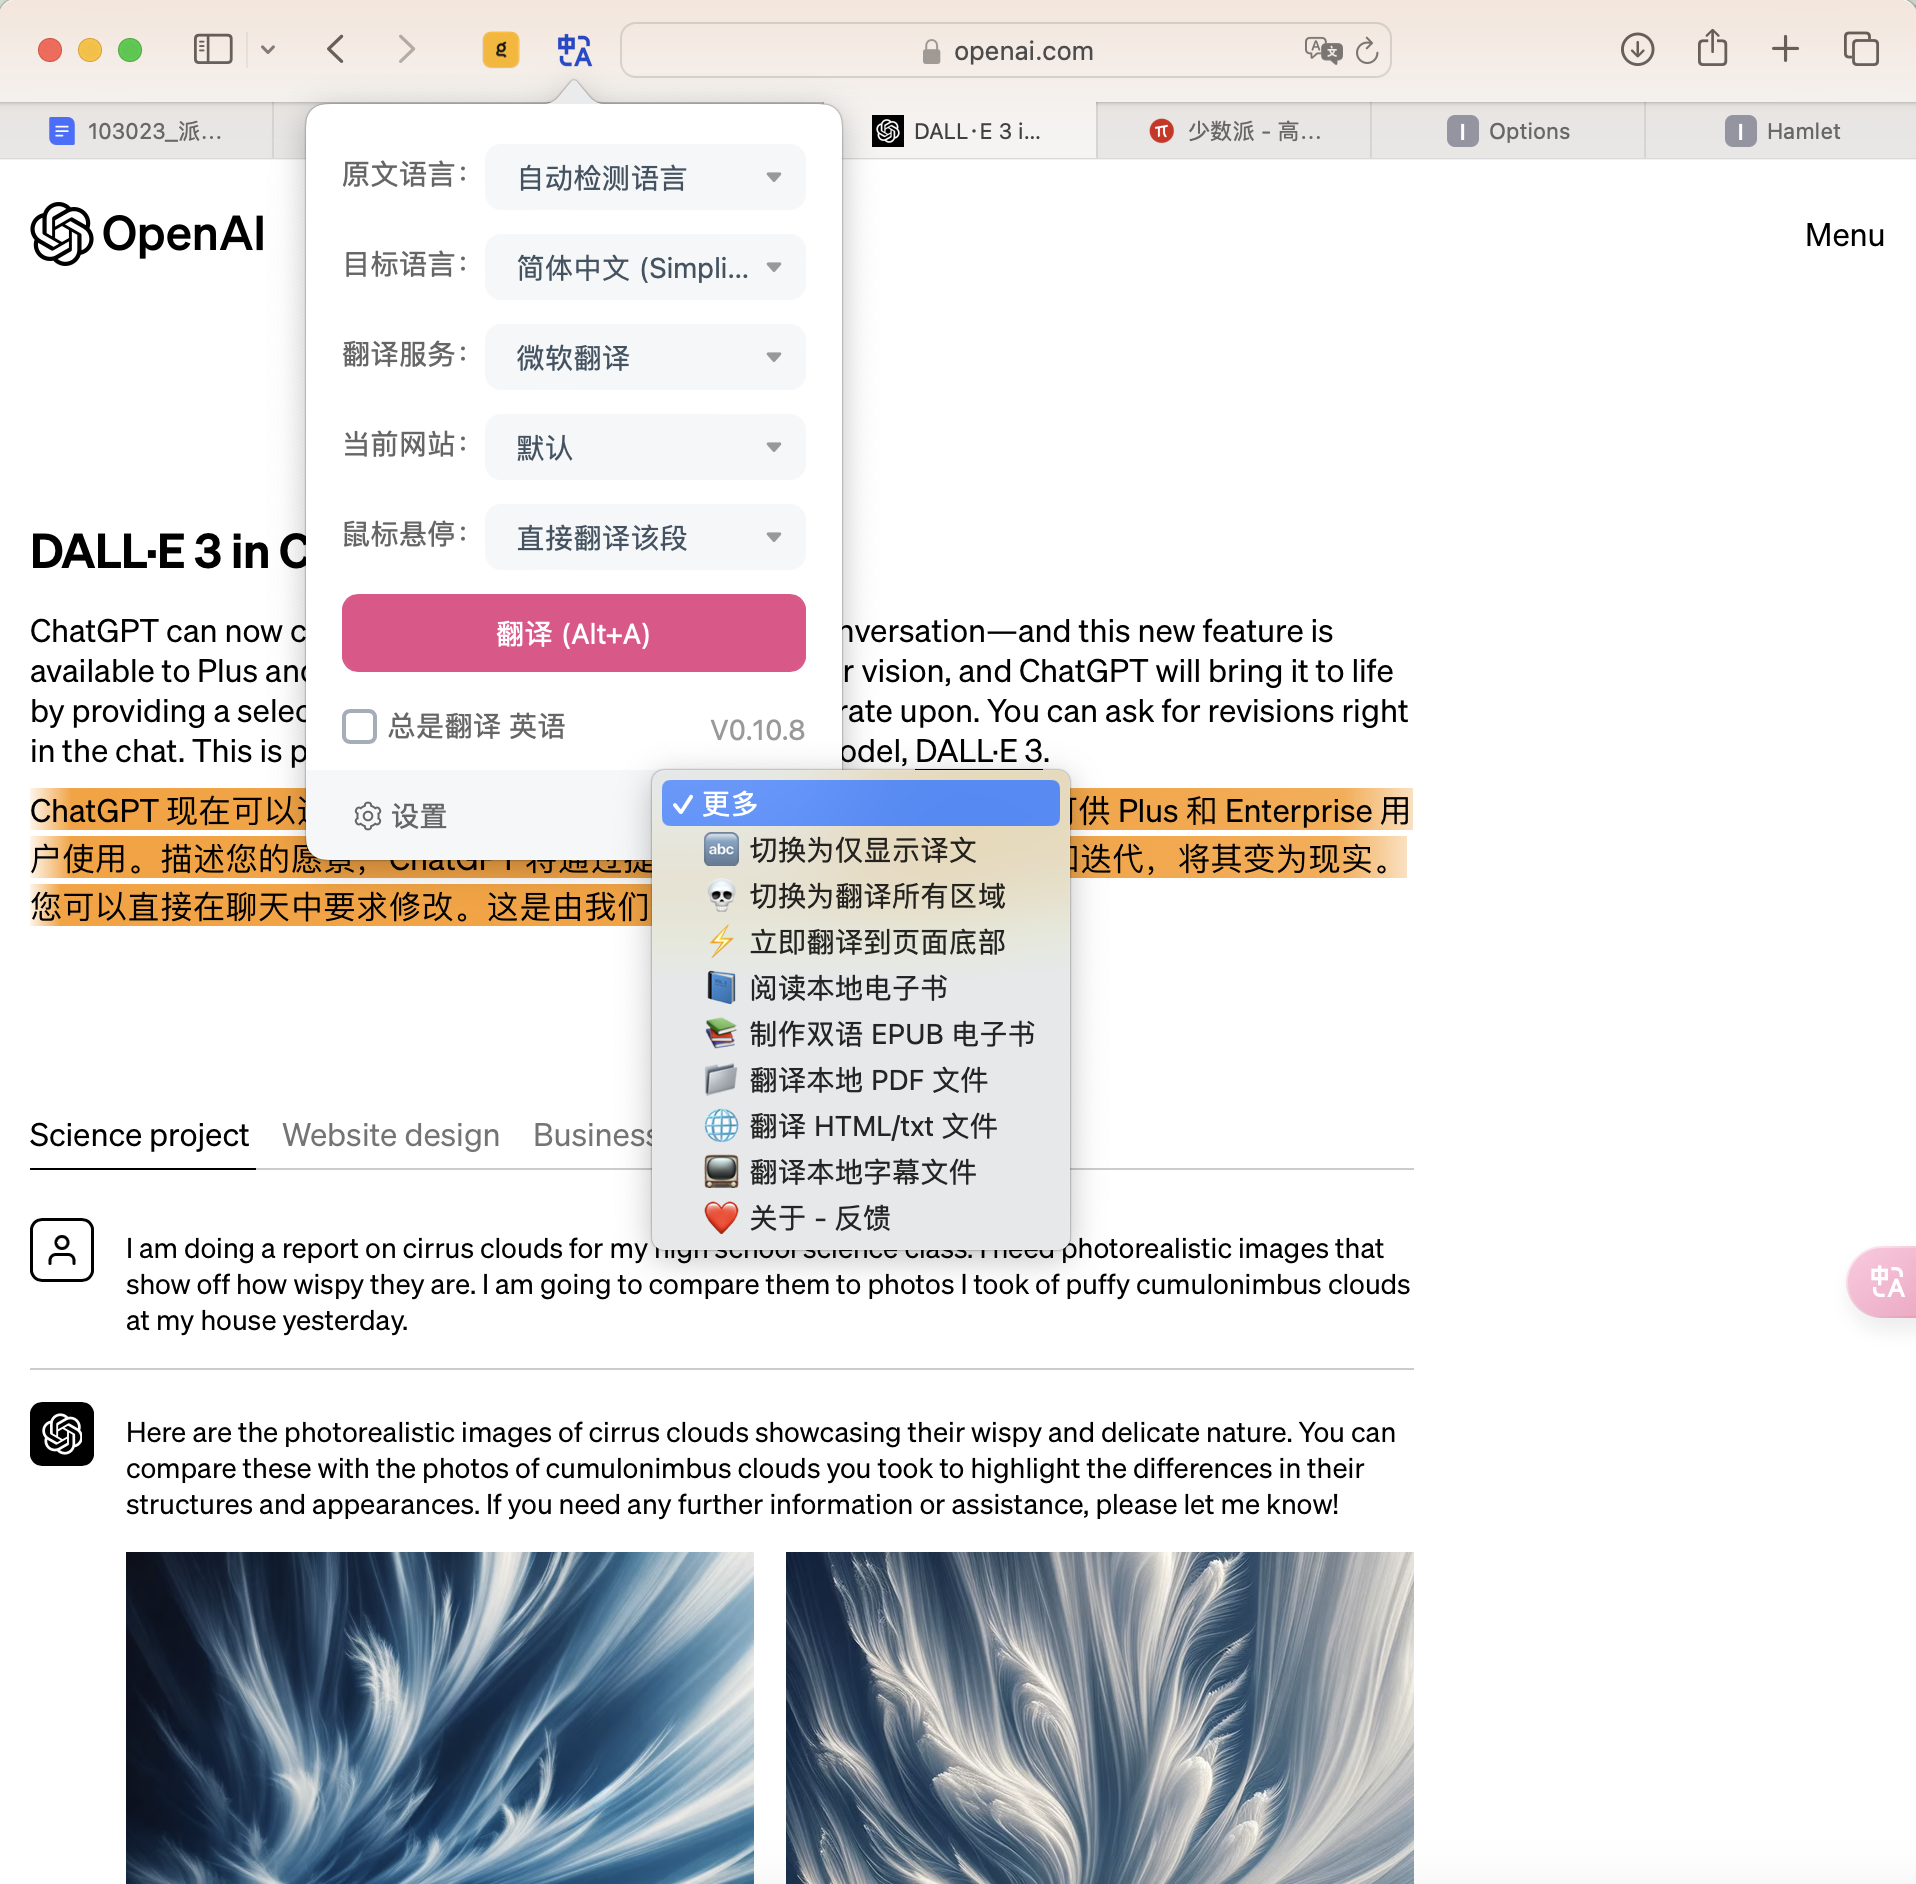Select the checked 更多 menu item

pyautogui.click(x=860, y=803)
